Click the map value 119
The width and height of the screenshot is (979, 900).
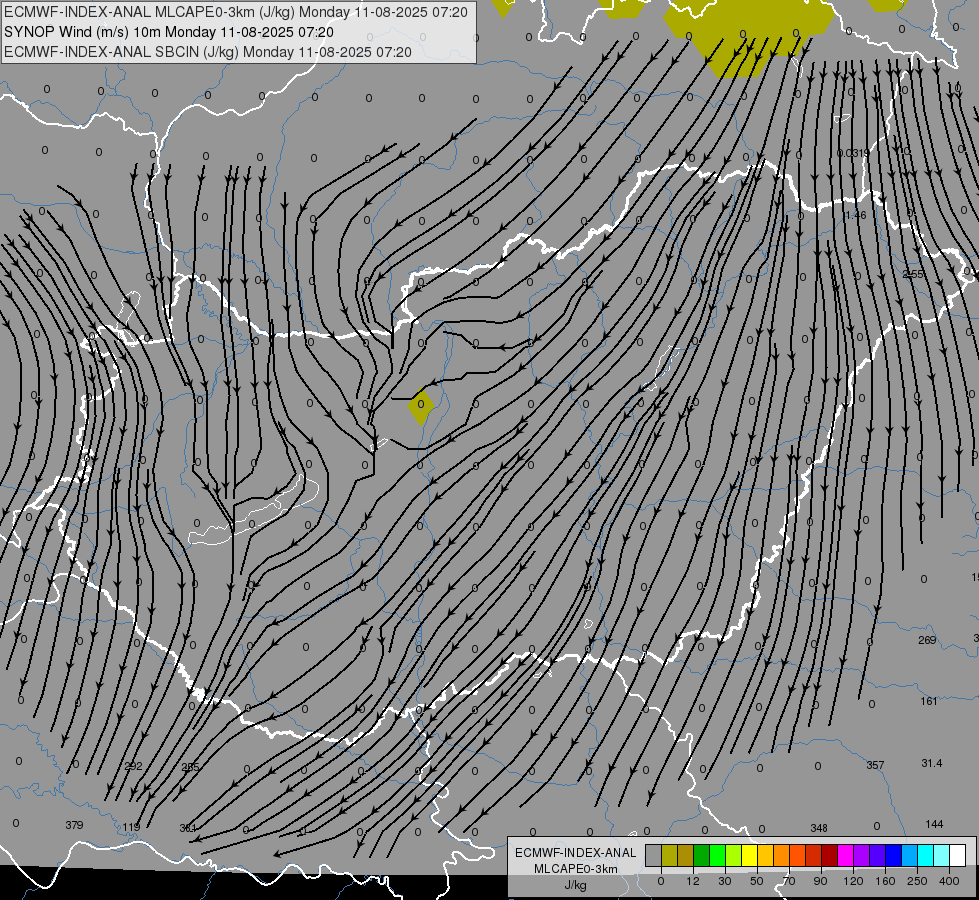point(130,827)
